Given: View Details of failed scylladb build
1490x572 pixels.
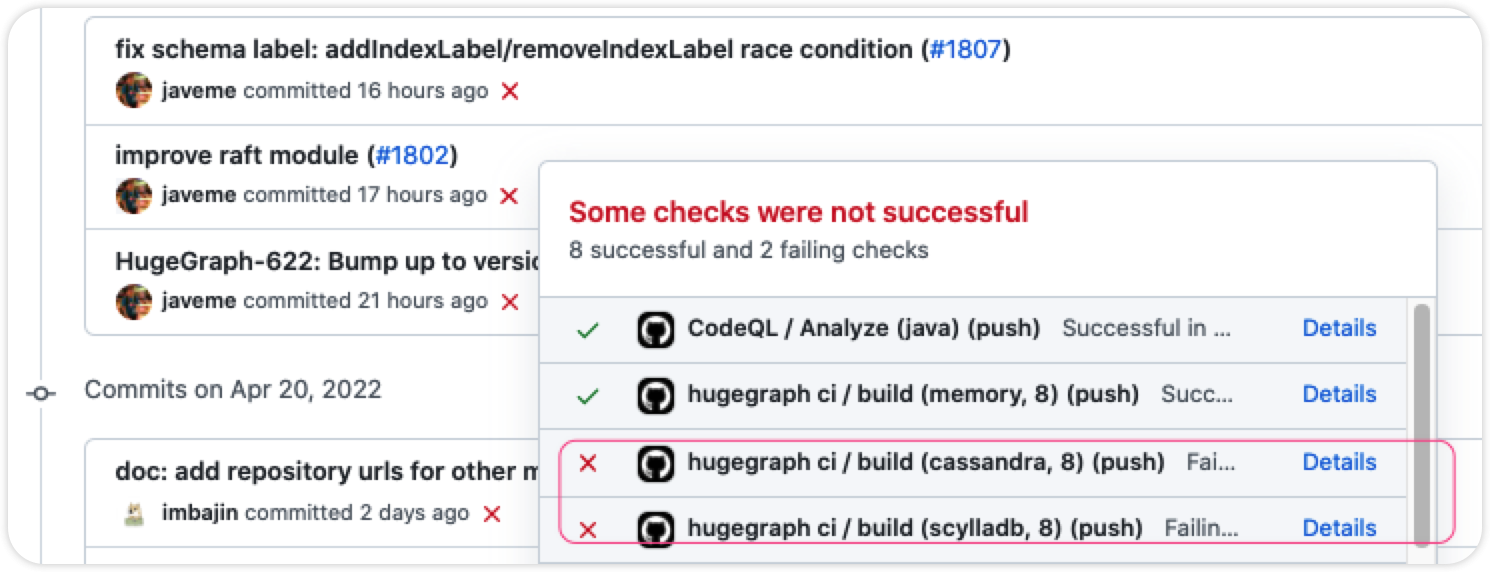Looking at the screenshot, I should point(1339,528).
